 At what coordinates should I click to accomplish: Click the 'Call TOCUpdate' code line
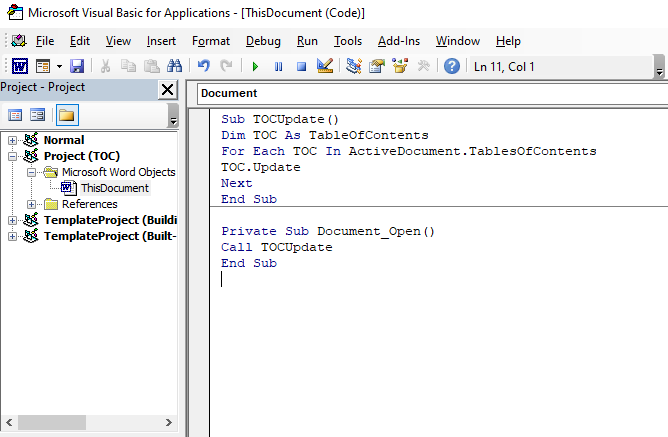[x=276, y=247]
